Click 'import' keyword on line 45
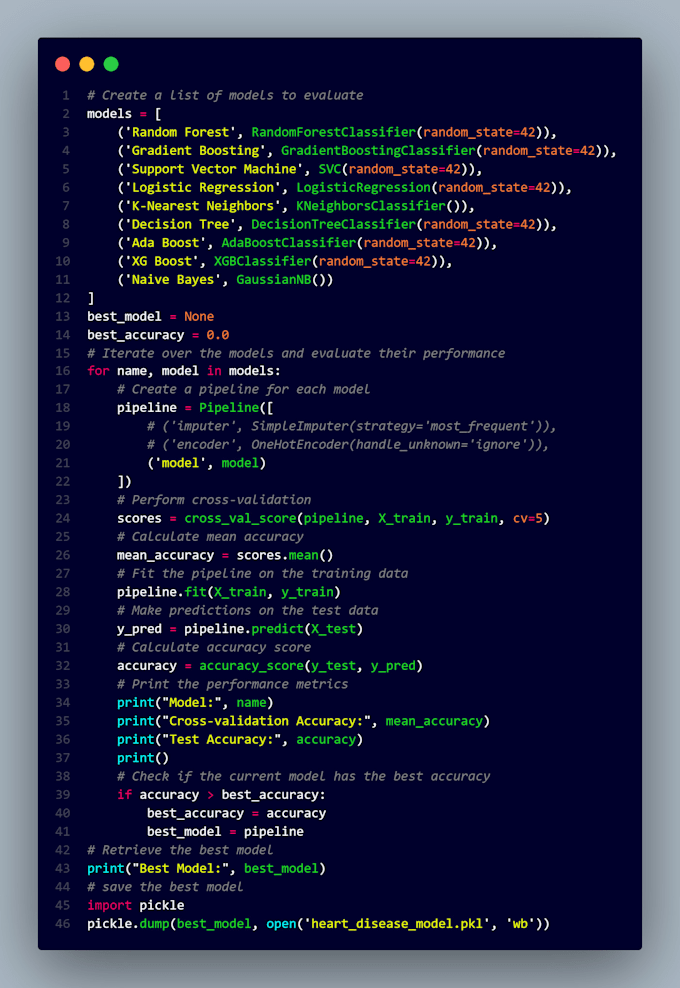 click(x=109, y=905)
